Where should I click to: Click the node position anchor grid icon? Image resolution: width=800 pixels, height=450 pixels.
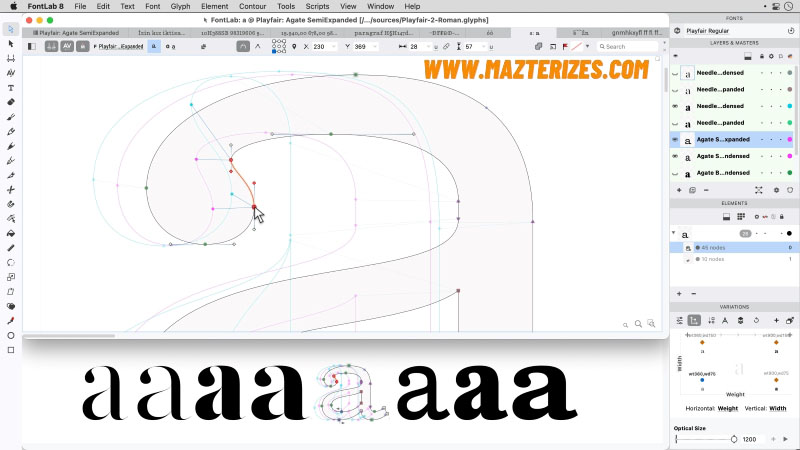click(279, 46)
